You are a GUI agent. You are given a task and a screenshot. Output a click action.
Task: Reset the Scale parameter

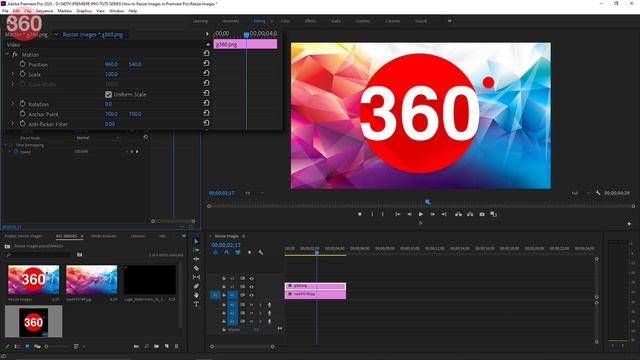click(x=207, y=73)
